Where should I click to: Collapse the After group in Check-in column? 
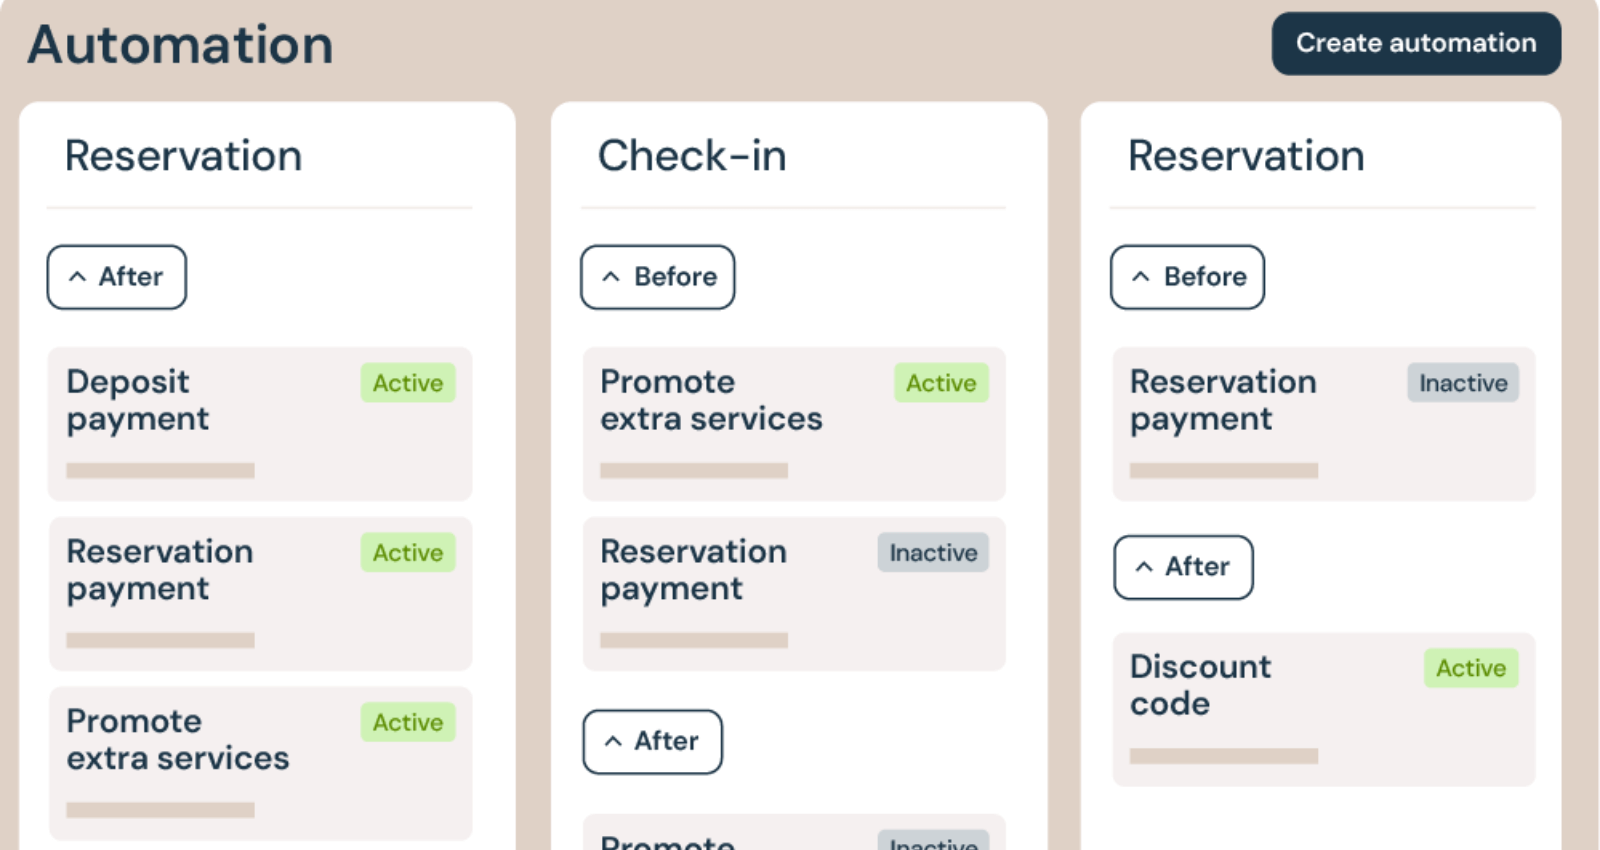point(652,742)
